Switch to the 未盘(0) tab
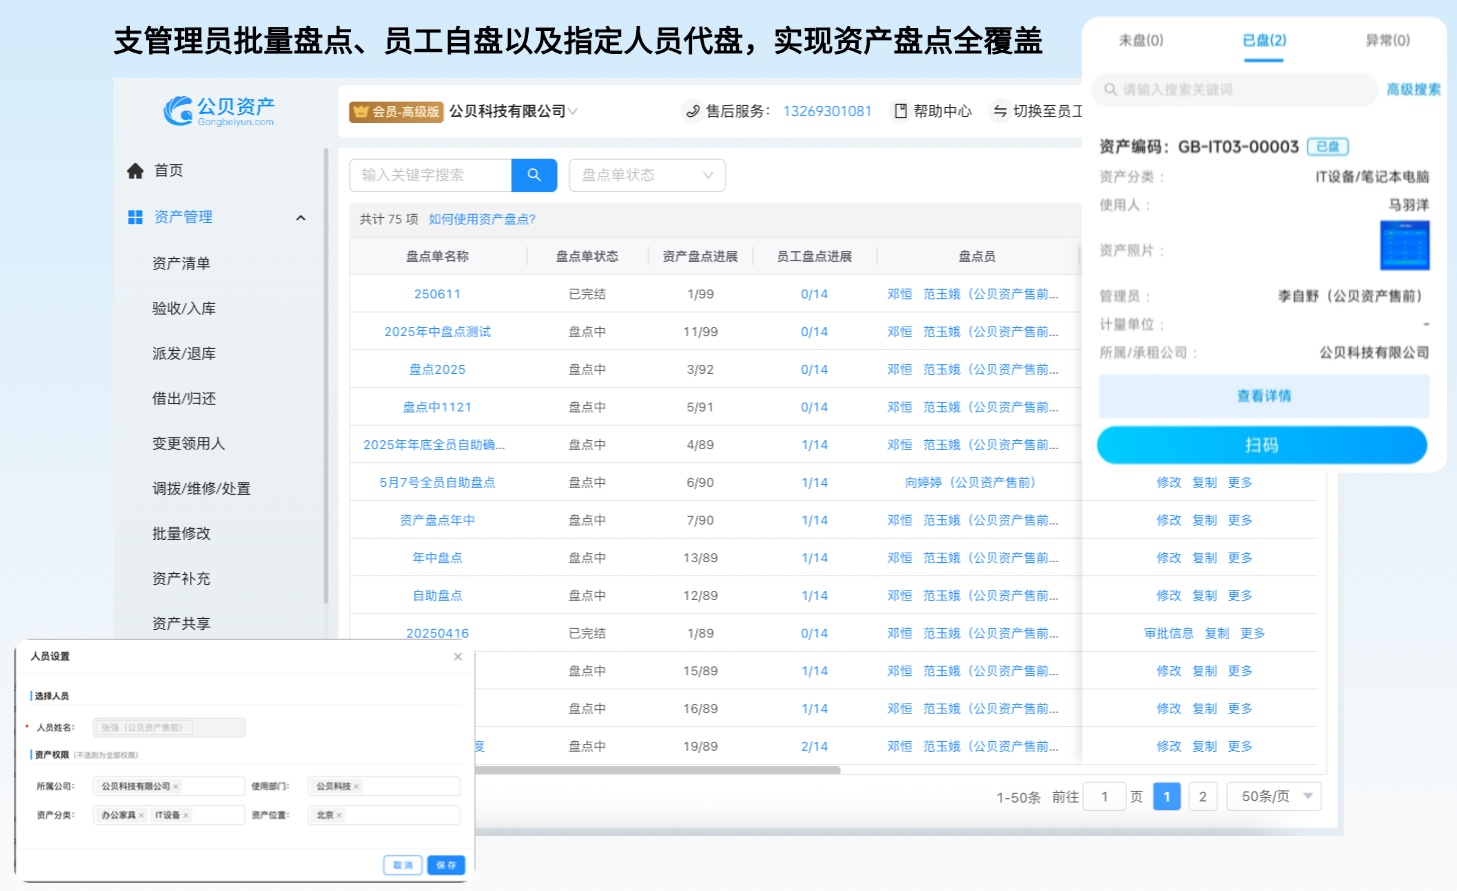The width and height of the screenshot is (1457, 891). 1140,41
